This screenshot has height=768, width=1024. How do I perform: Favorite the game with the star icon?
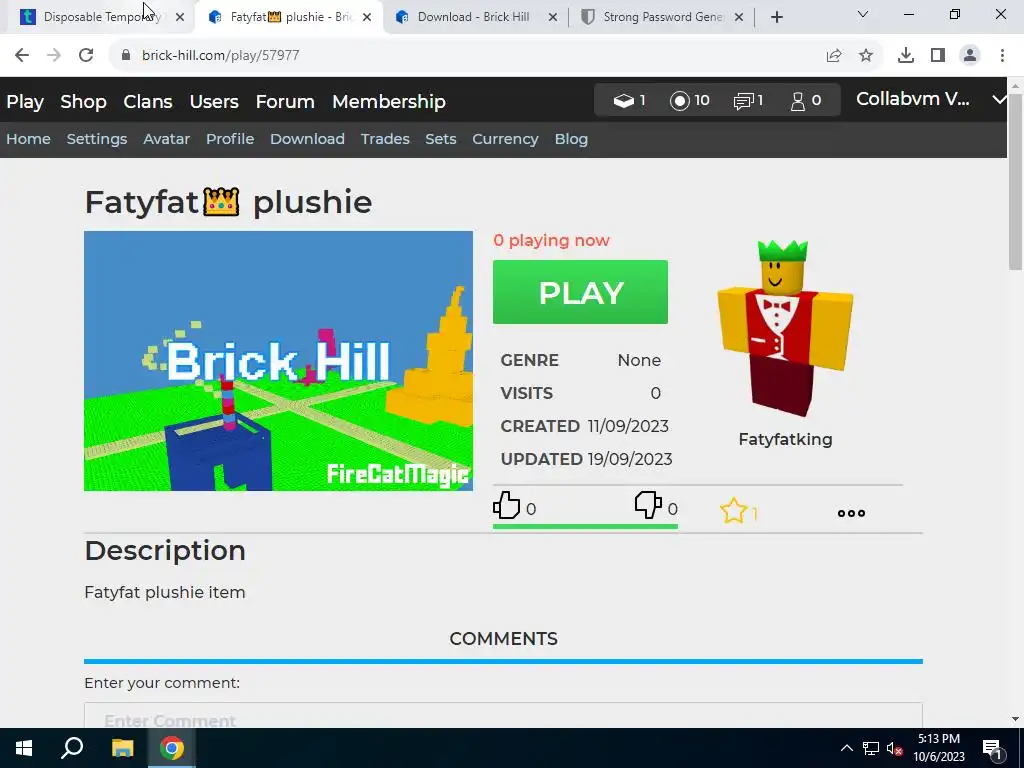(x=733, y=511)
